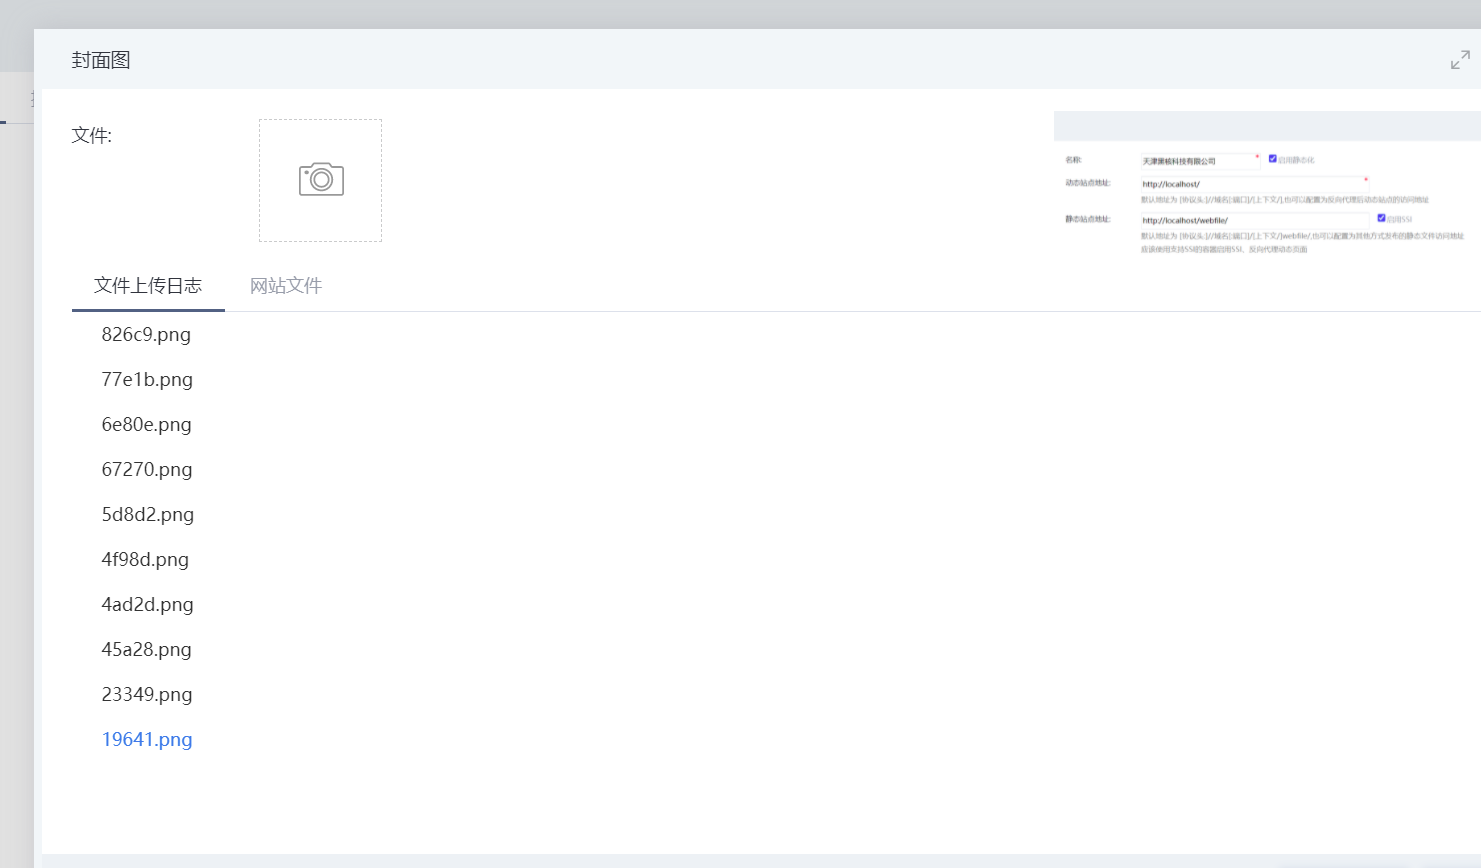This screenshot has width=1481, height=868.
Task: Click the camera upload icon
Action: 321,180
